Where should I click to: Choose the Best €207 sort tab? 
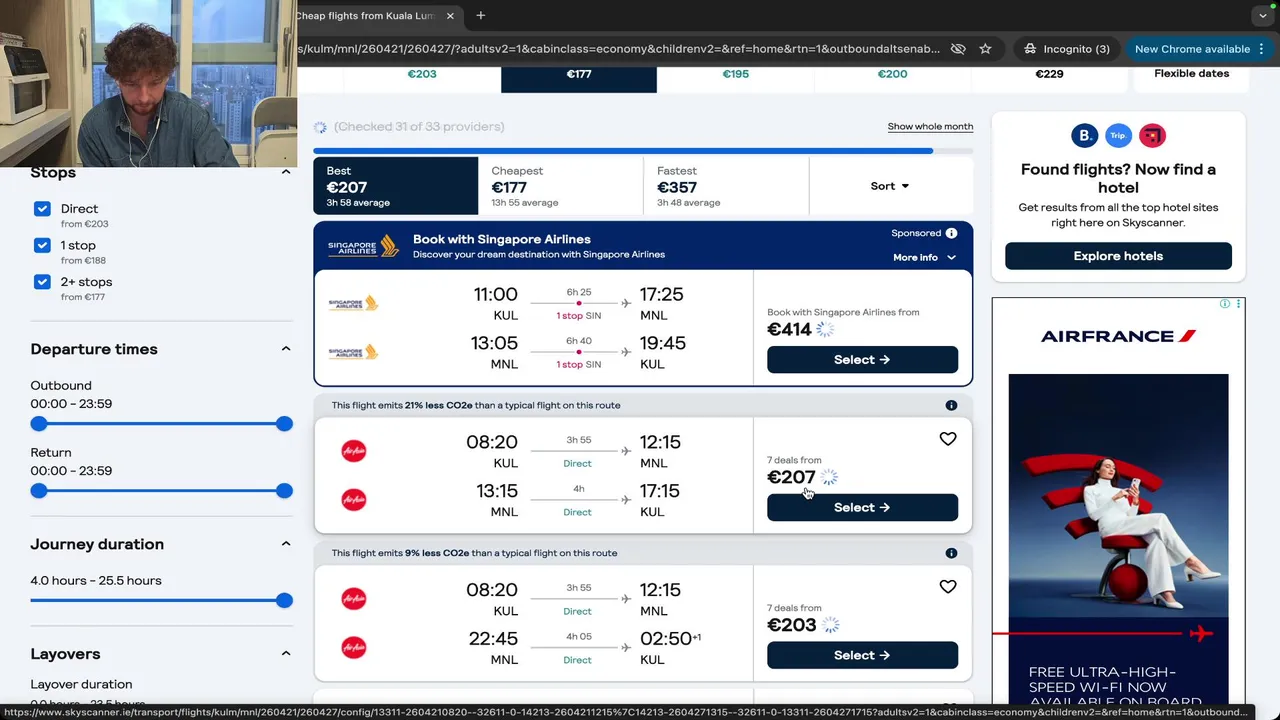click(396, 186)
